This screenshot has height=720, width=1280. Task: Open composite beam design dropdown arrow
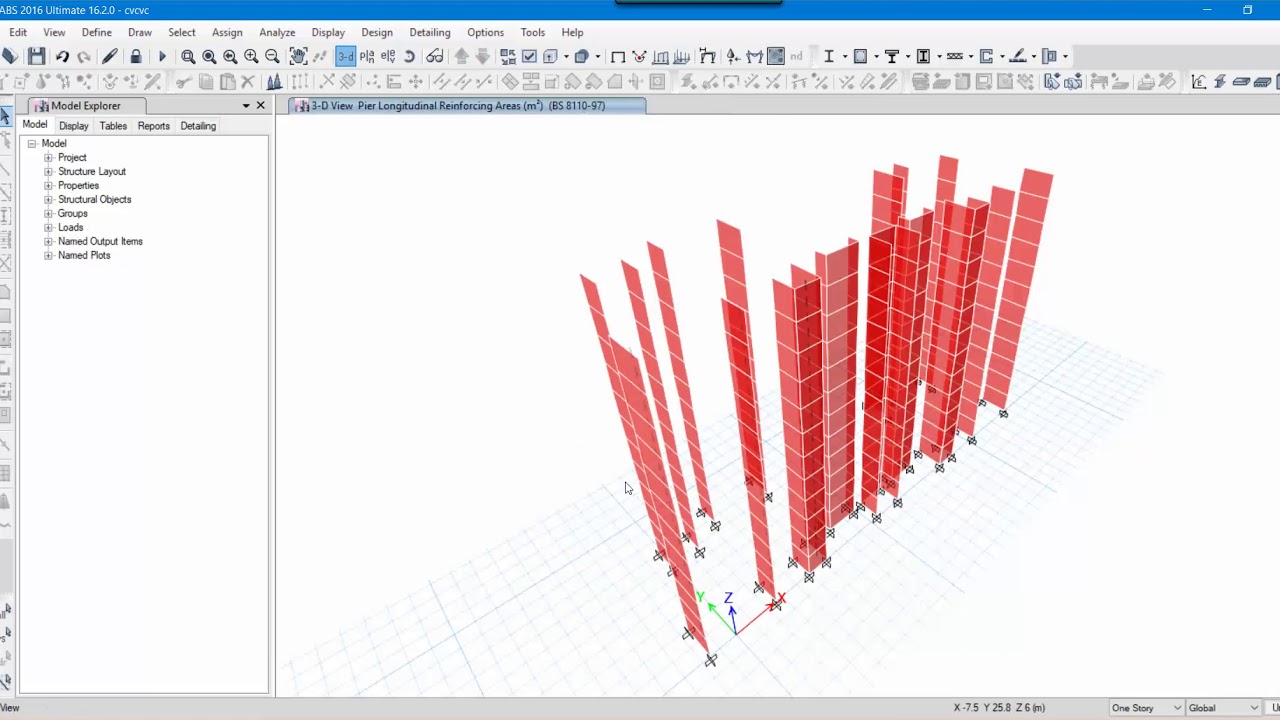908,57
